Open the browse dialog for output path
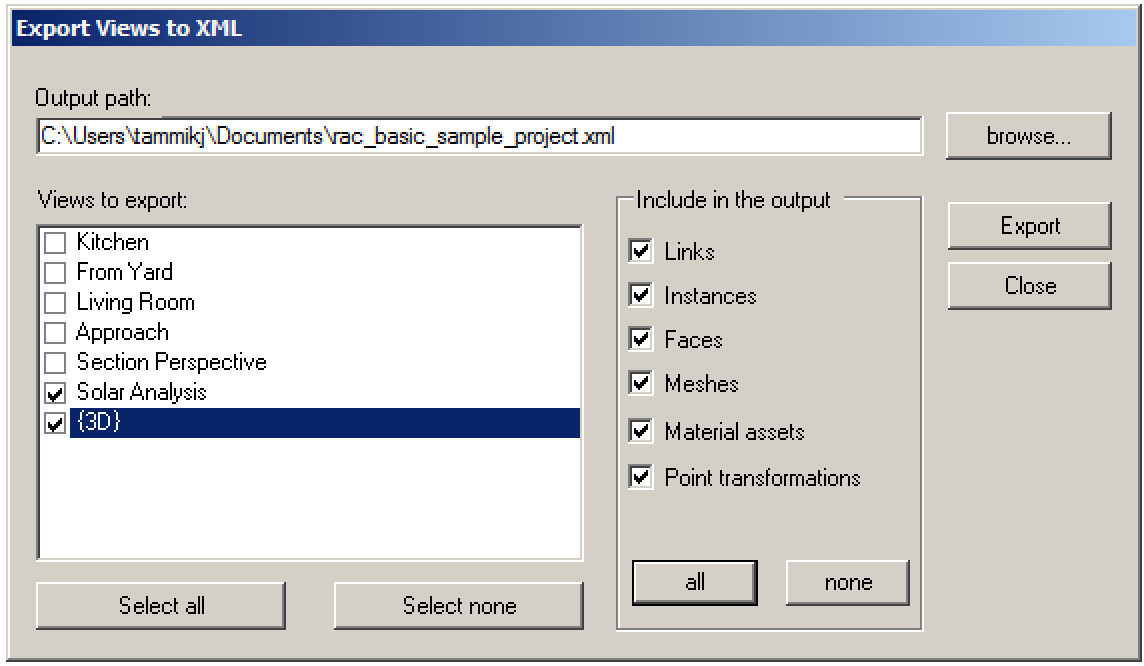 1029,135
